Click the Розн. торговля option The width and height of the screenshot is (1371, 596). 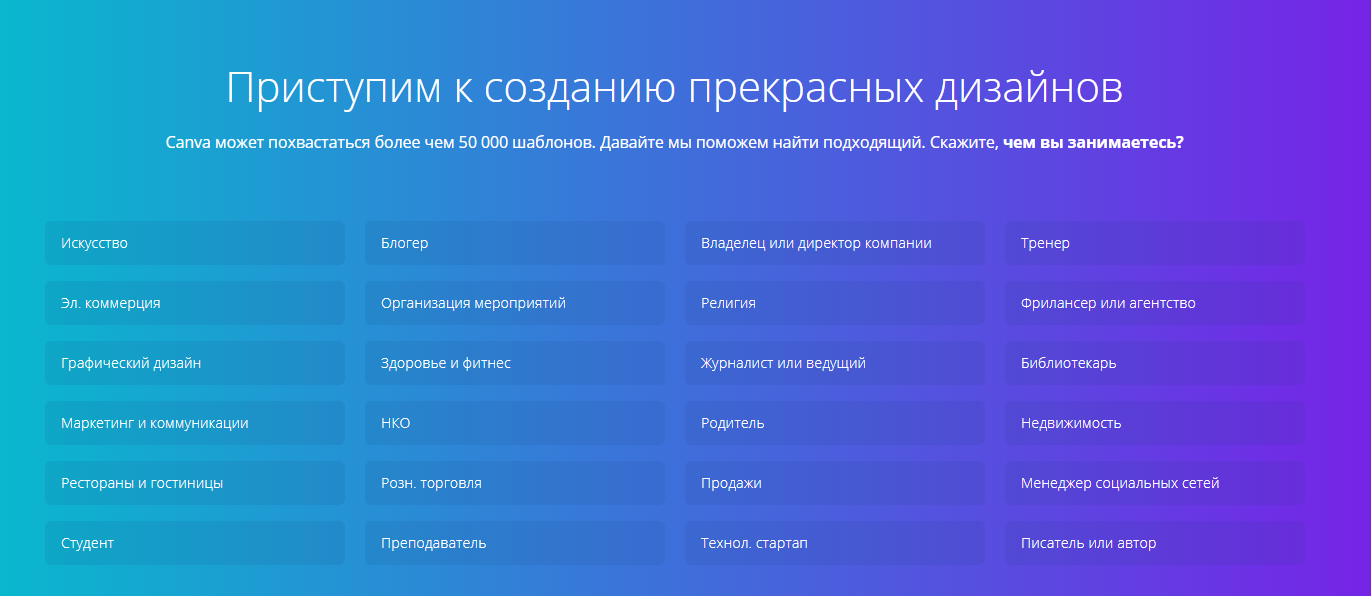point(515,483)
